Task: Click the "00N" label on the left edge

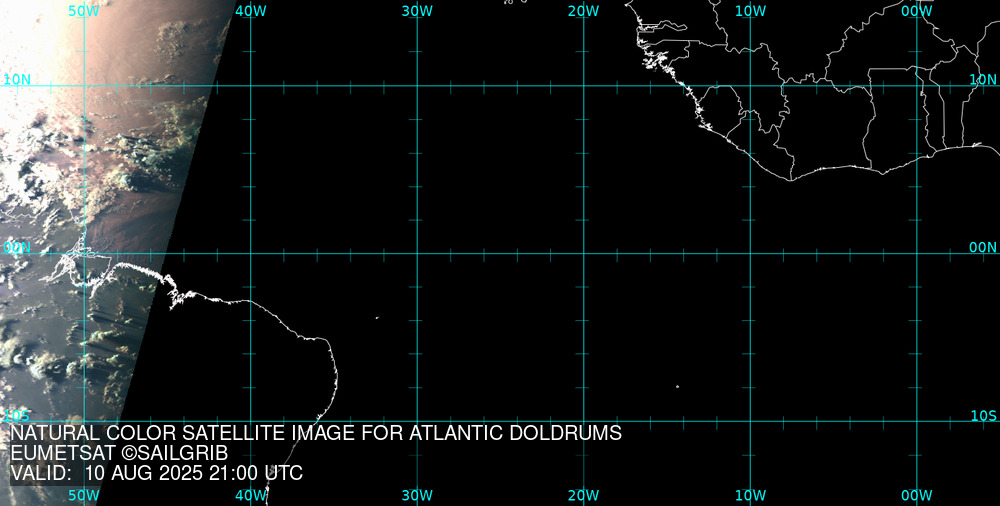Action: [17, 248]
